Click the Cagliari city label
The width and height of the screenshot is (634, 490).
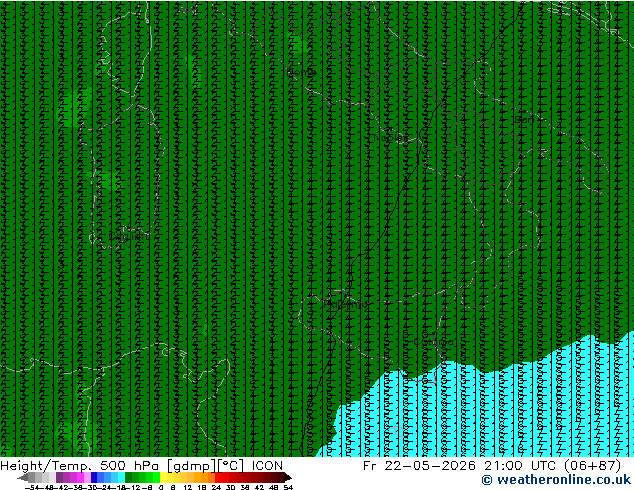129,237
